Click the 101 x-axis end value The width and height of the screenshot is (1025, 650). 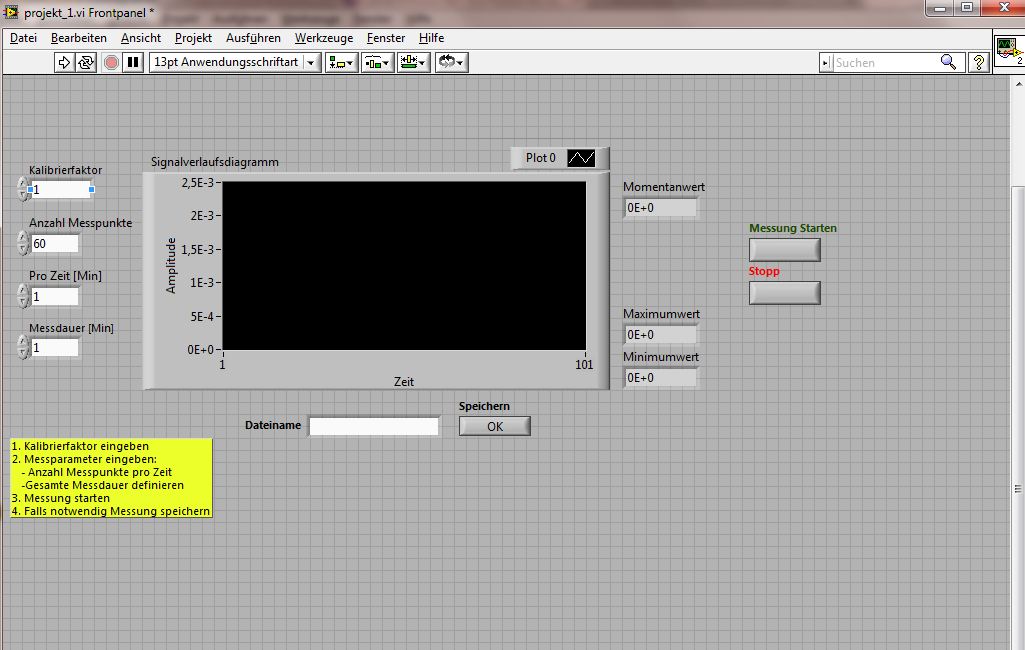pyautogui.click(x=584, y=365)
